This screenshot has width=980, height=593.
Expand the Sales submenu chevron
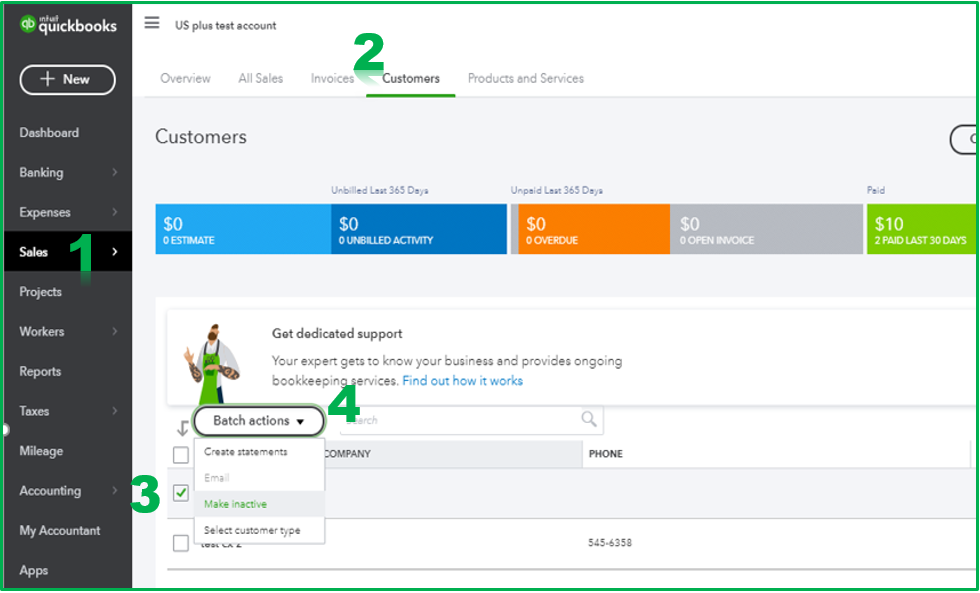point(115,252)
